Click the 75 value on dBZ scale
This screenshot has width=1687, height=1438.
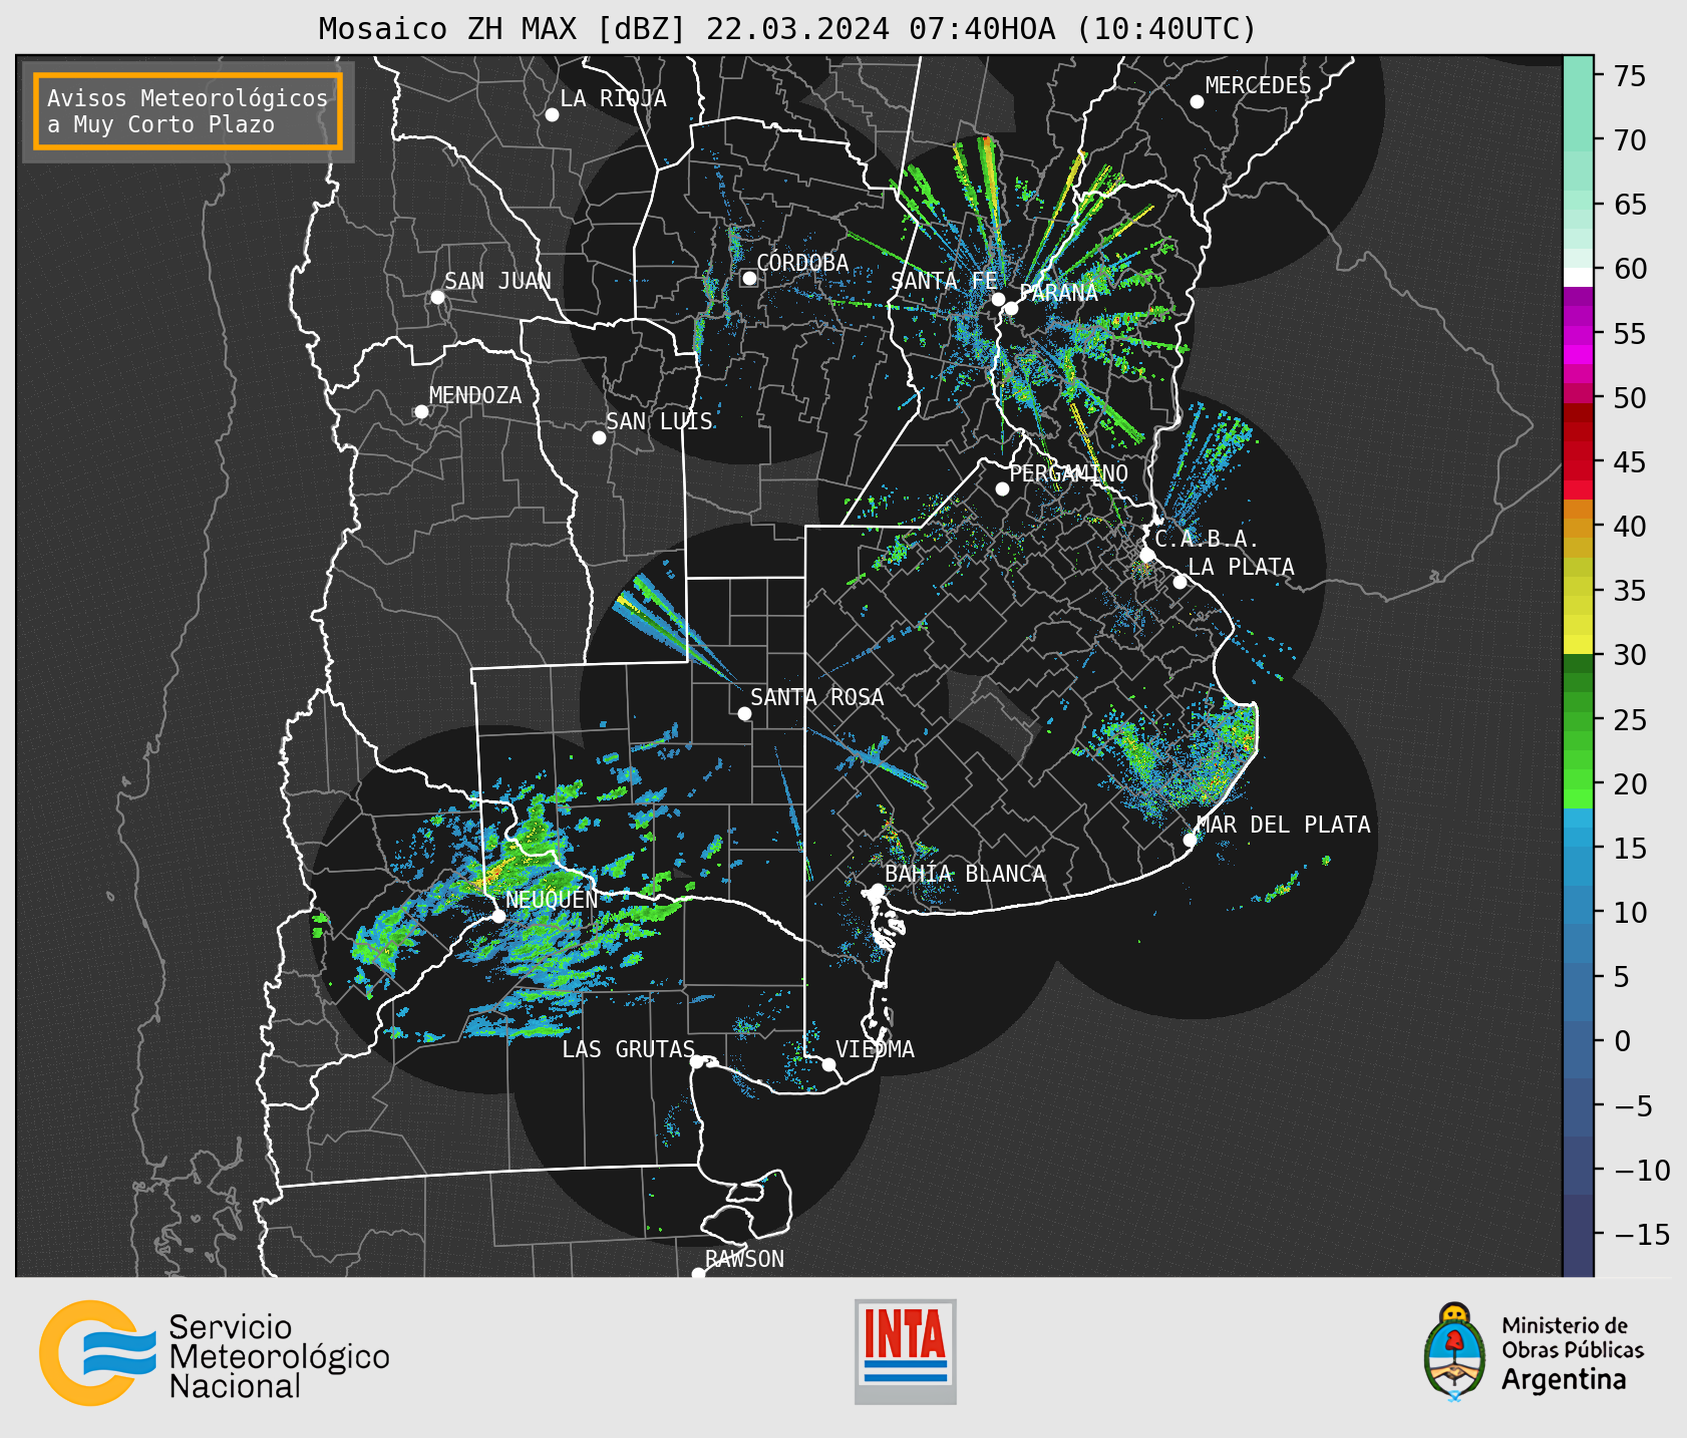[x=1629, y=76]
